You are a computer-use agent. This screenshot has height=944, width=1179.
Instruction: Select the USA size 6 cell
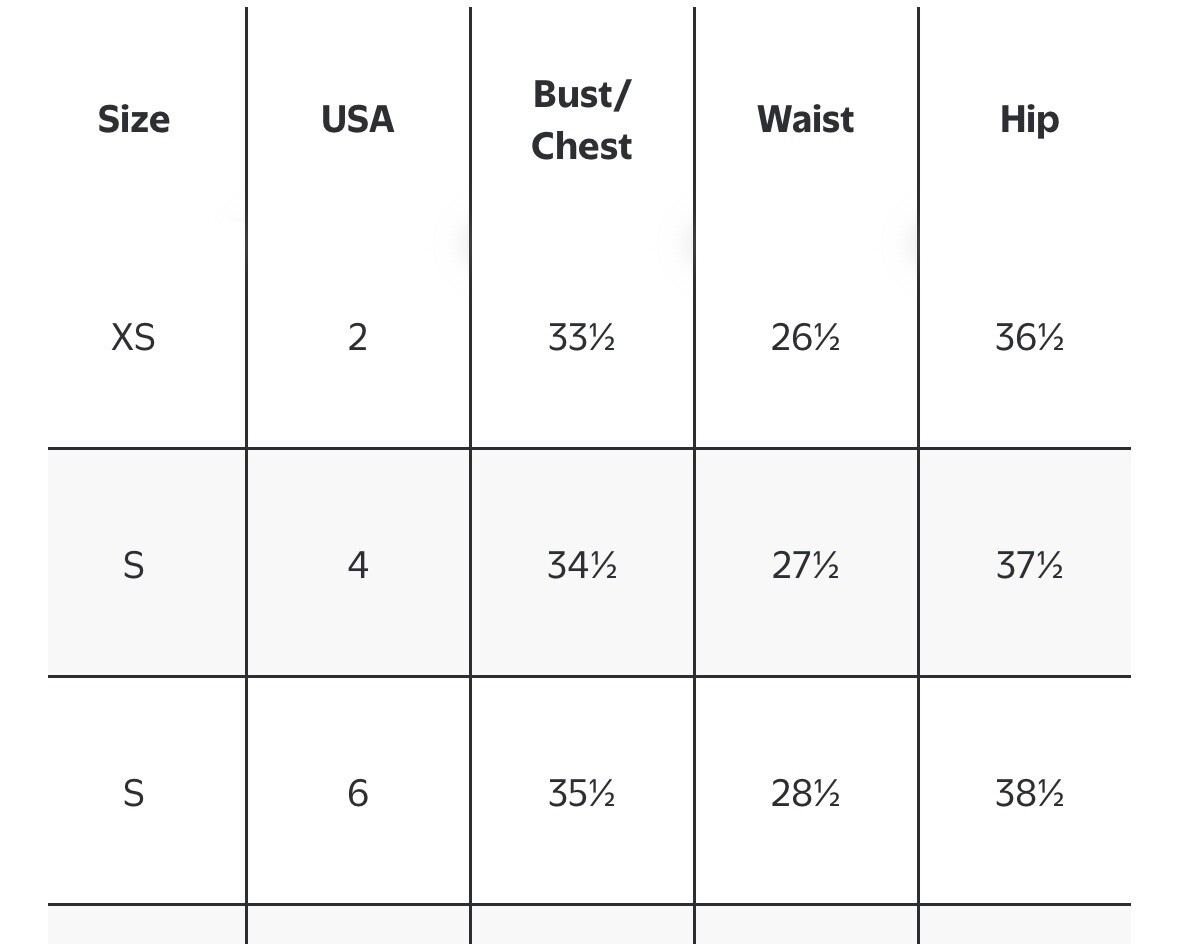[358, 793]
